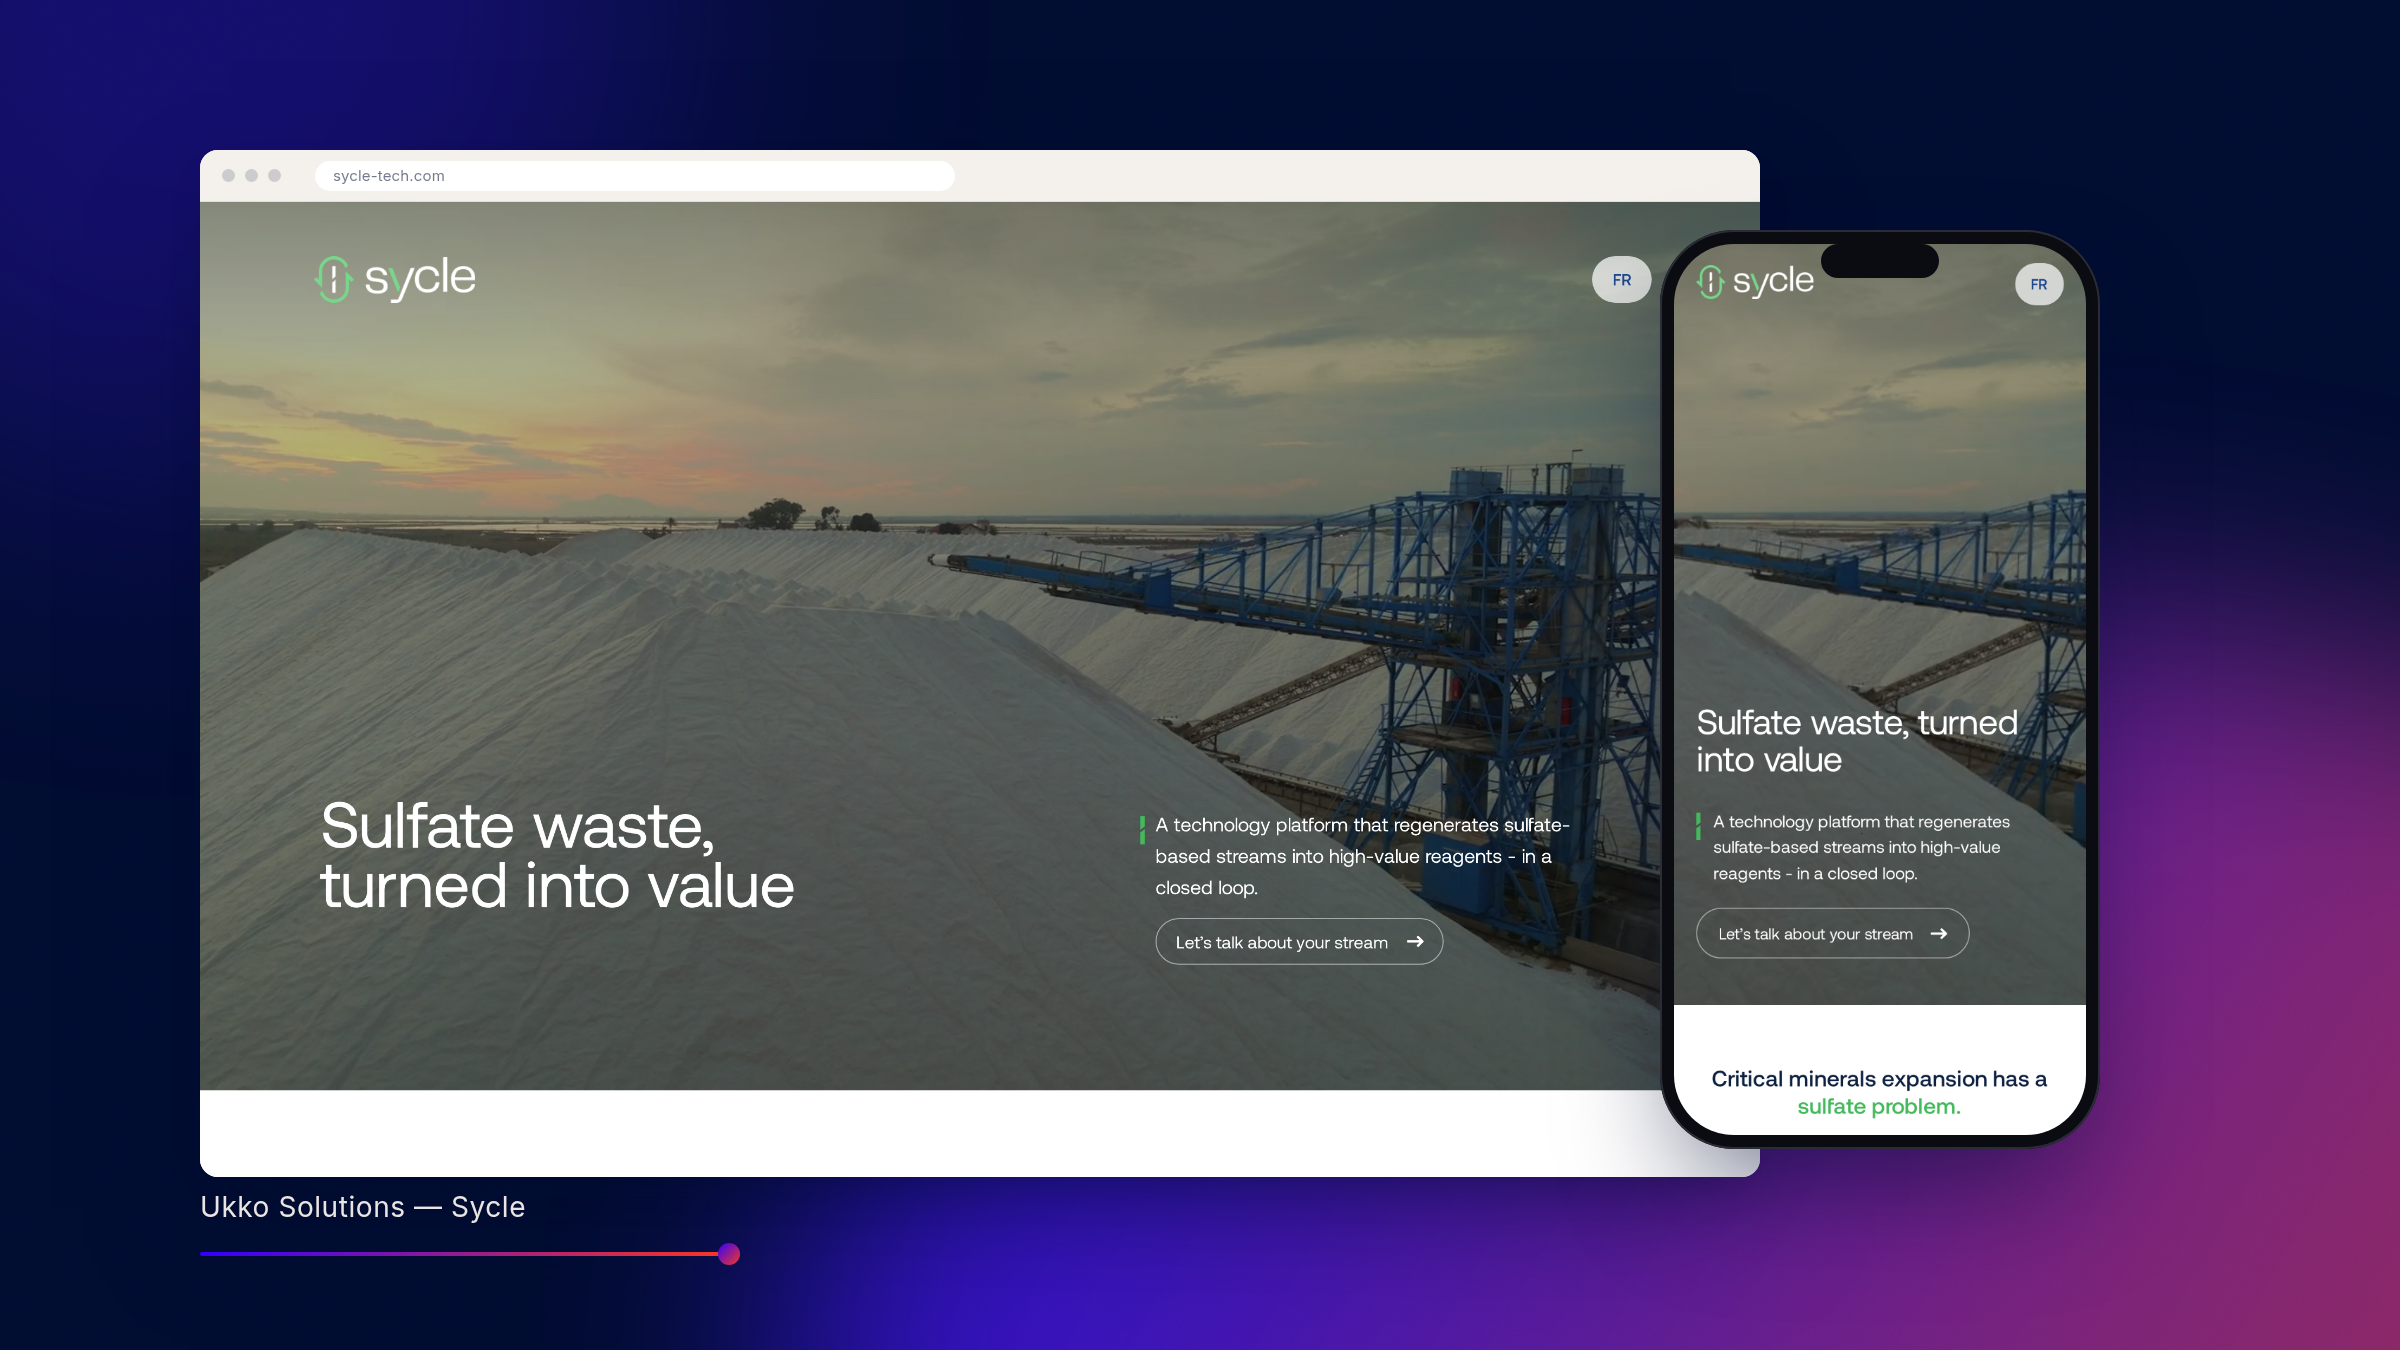Click the desktop headline 'Sulfate waste, turned into value'
Screen dimensions: 2400x1350
(x=557, y=856)
